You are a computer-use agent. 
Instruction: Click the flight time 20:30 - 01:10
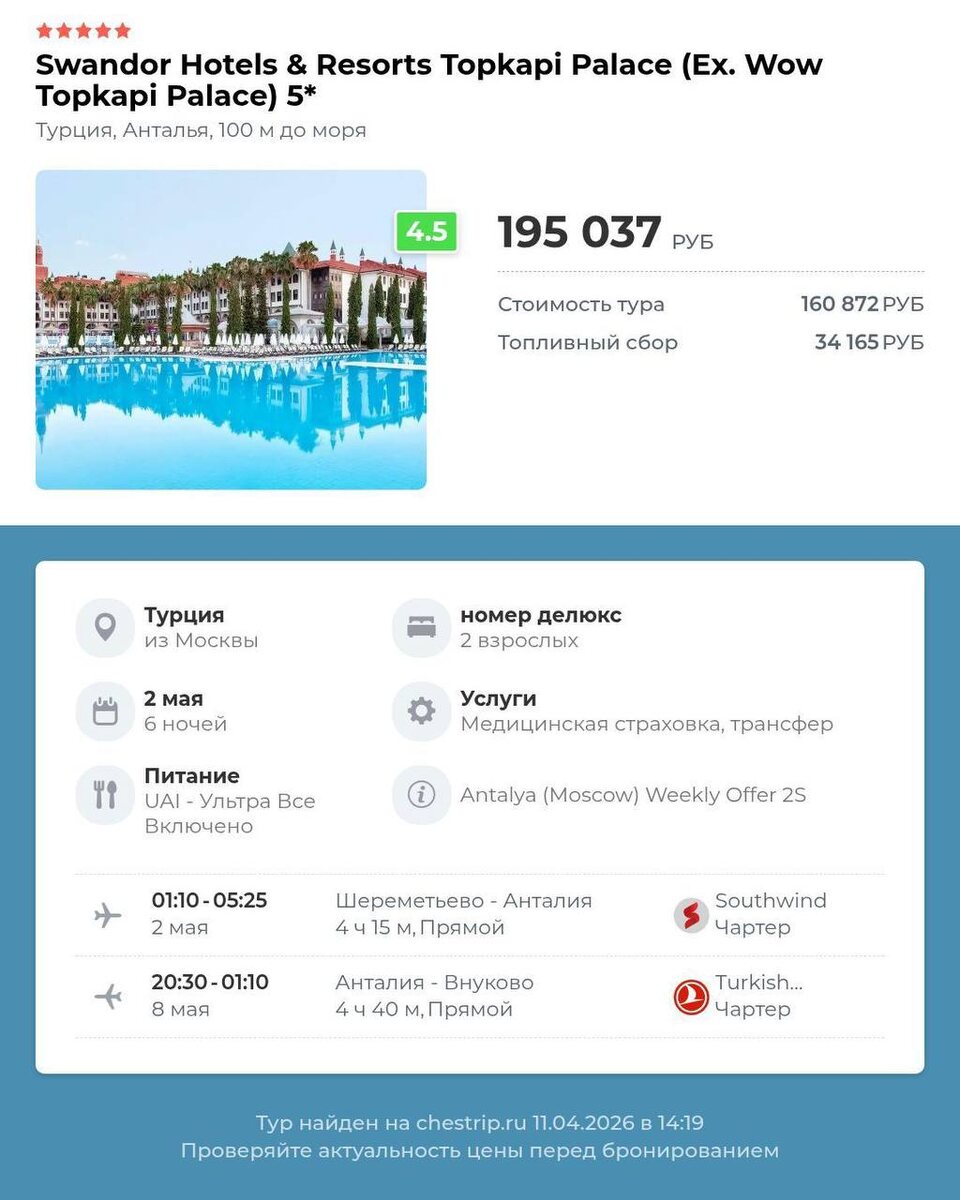pos(210,982)
